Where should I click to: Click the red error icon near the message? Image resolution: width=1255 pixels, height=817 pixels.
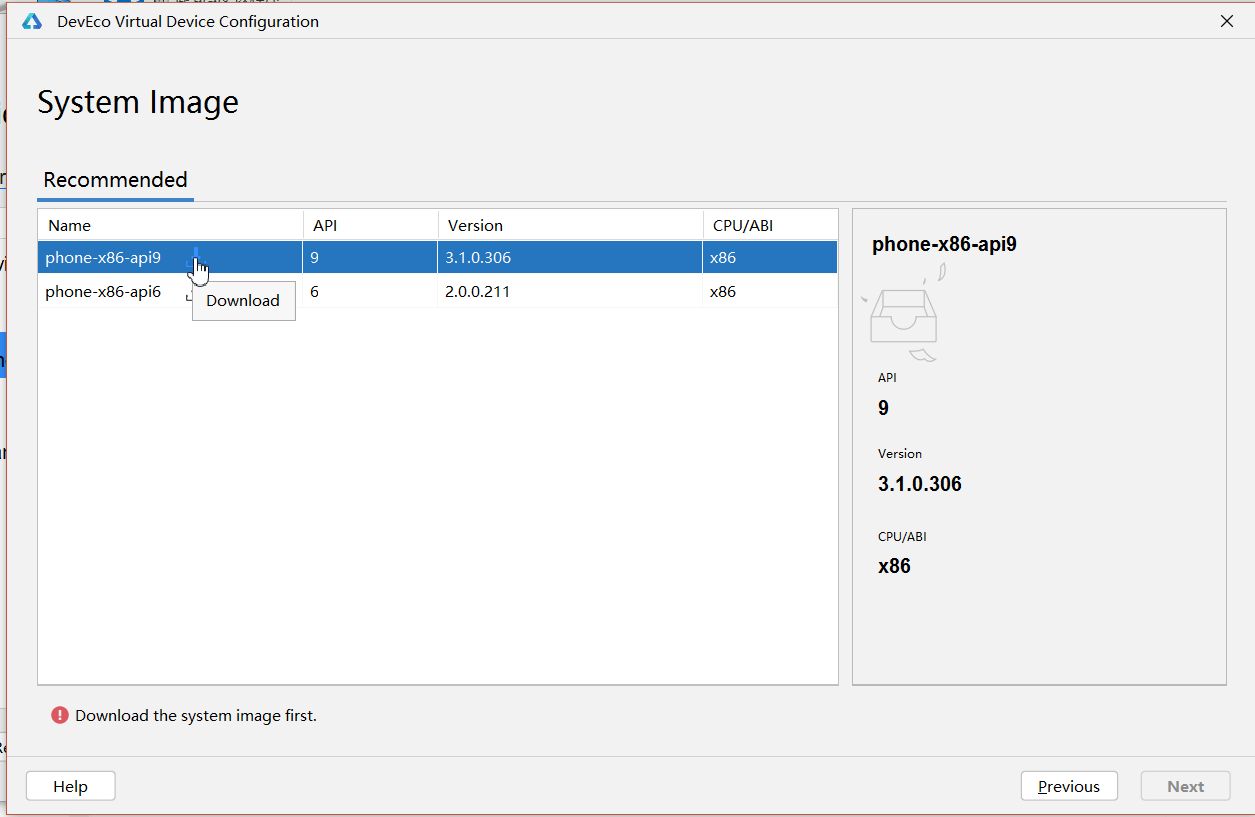pyautogui.click(x=60, y=715)
